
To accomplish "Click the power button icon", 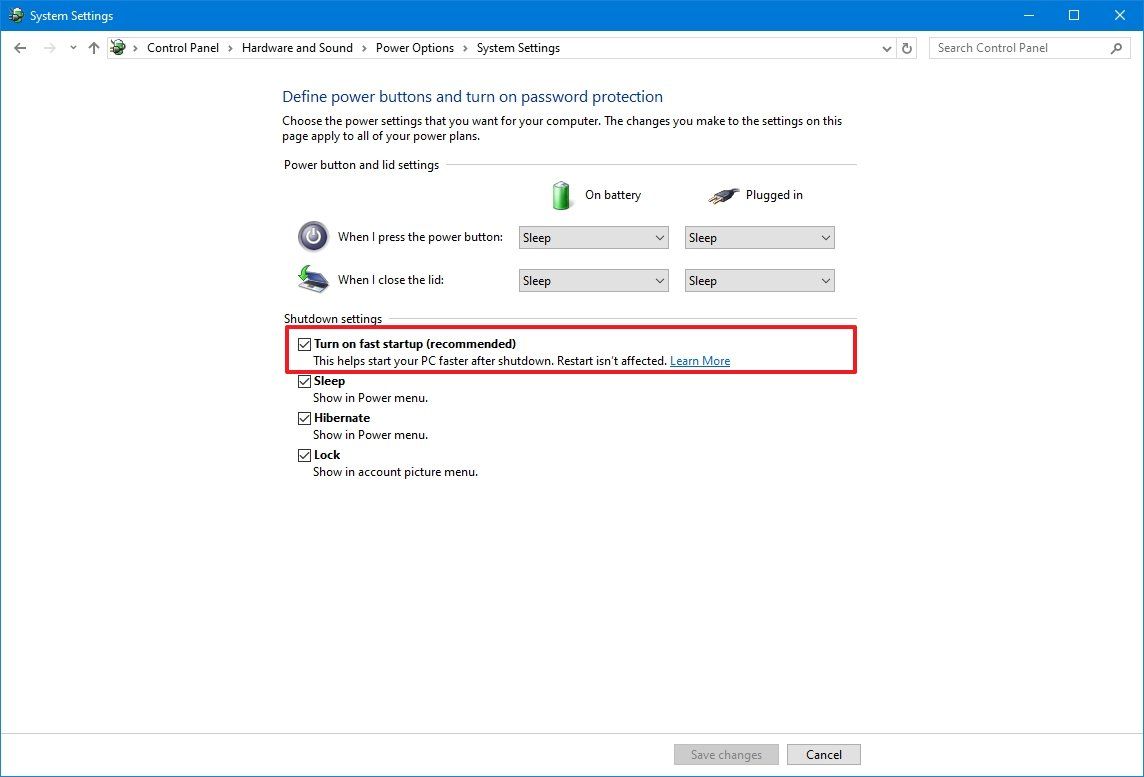I will pos(312,236).
